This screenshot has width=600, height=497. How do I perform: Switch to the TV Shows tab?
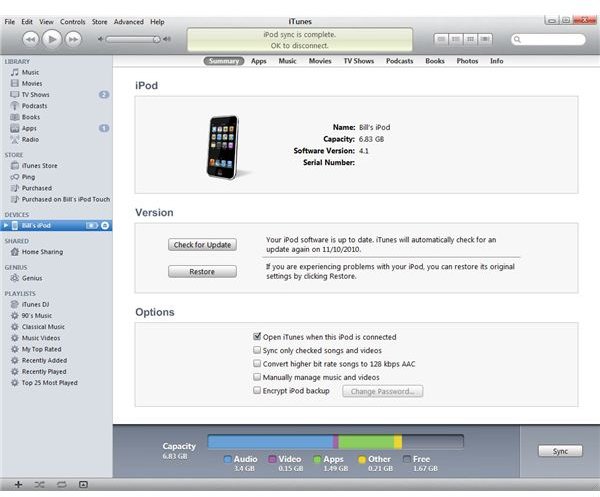click(359, 61)
